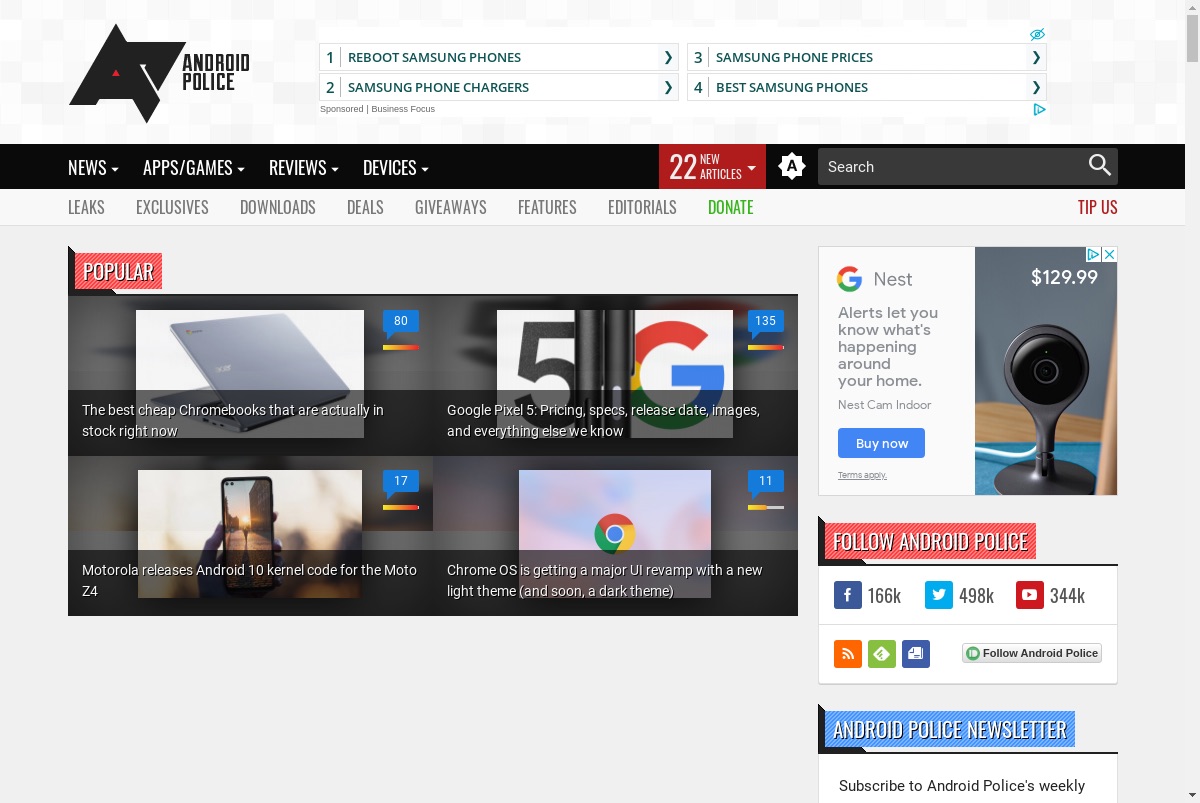
Task: Open Motorola Android 10 kernel article headline
Action: 249,580
